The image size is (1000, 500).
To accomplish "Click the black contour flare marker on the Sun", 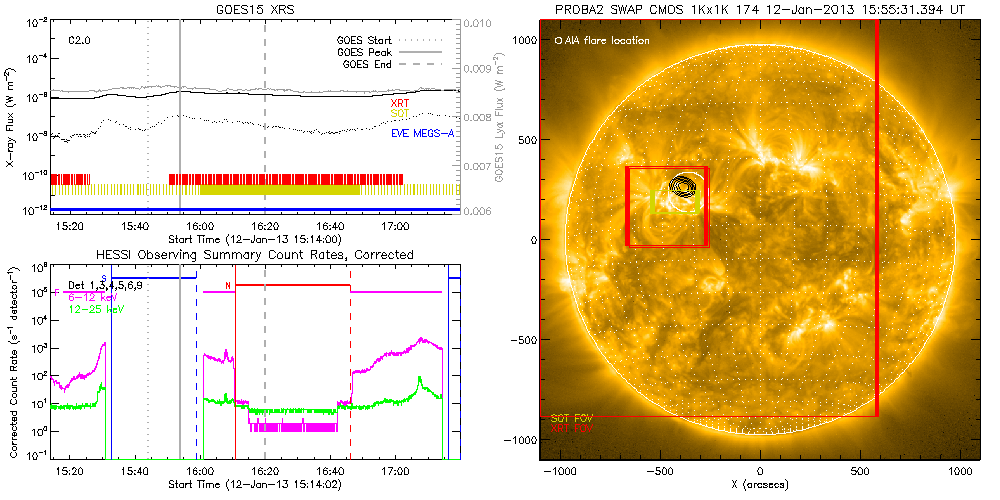I will click(686, 185).
